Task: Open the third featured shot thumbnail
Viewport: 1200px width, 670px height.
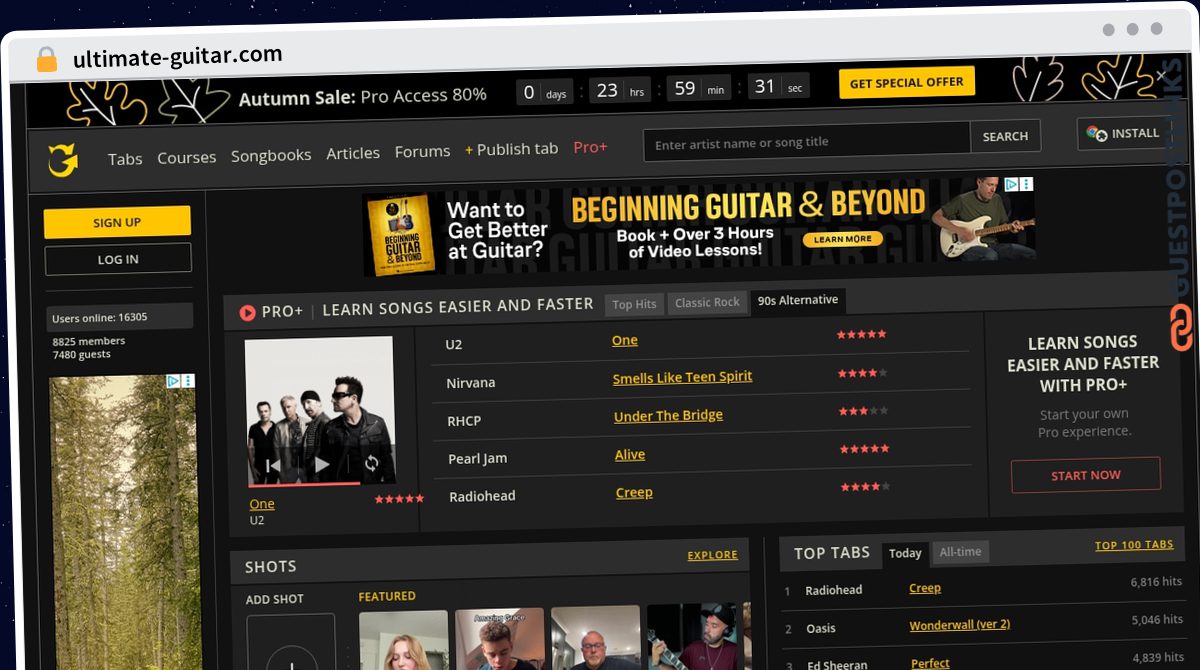Action: tap(595, 638)
